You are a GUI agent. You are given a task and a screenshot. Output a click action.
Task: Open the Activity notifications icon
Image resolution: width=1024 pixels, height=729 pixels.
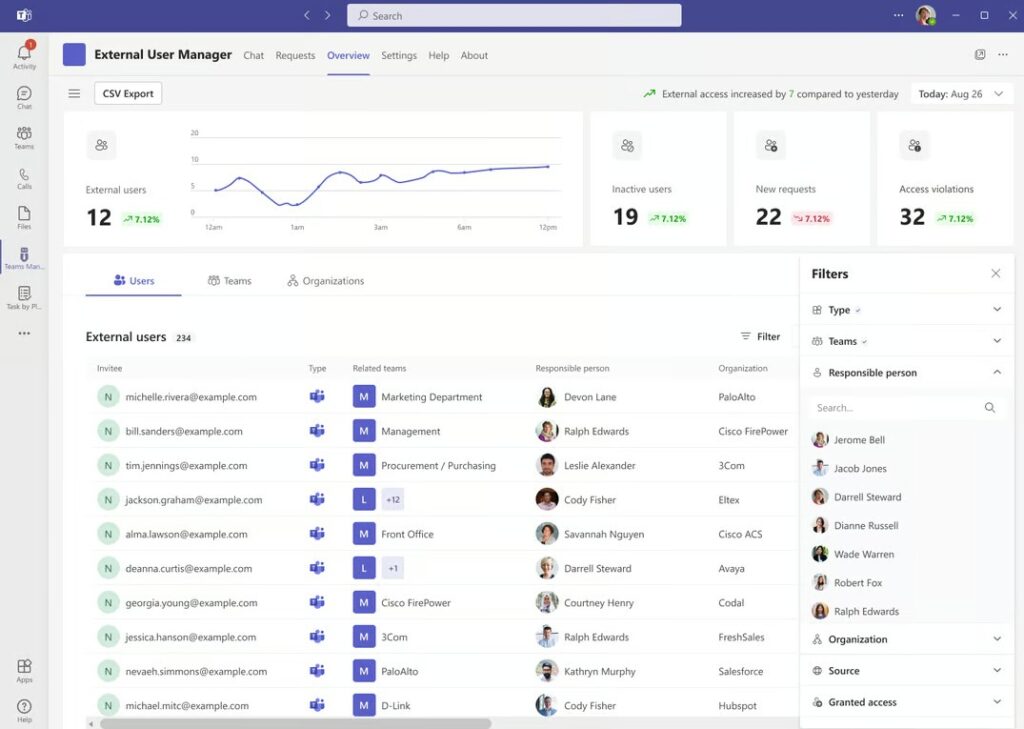pos(24,55)
